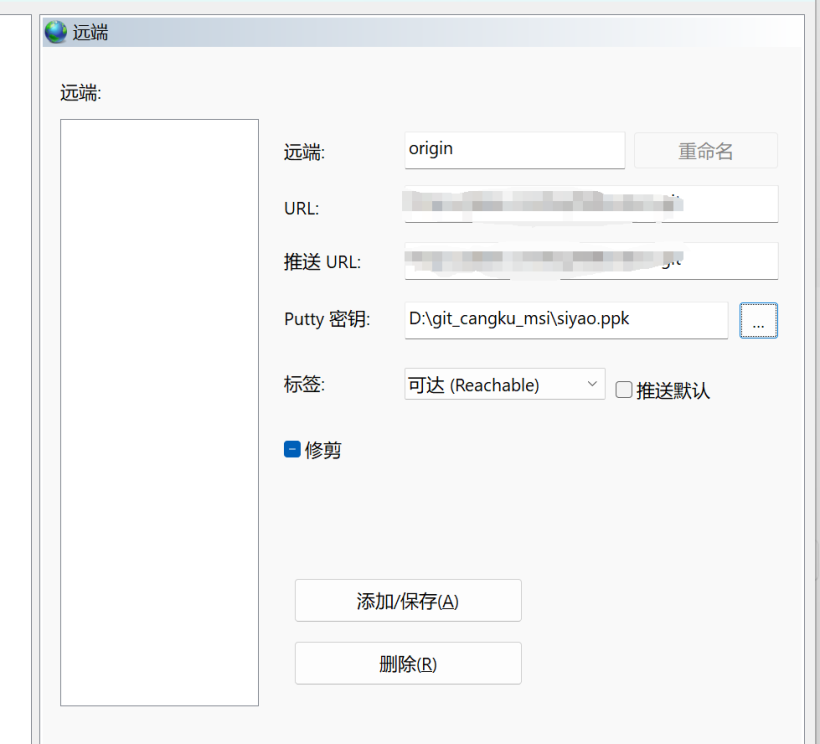Screen dimensions: 820x744
Task: Open the Putty key file browse button
Action: [x=758, y=320]
